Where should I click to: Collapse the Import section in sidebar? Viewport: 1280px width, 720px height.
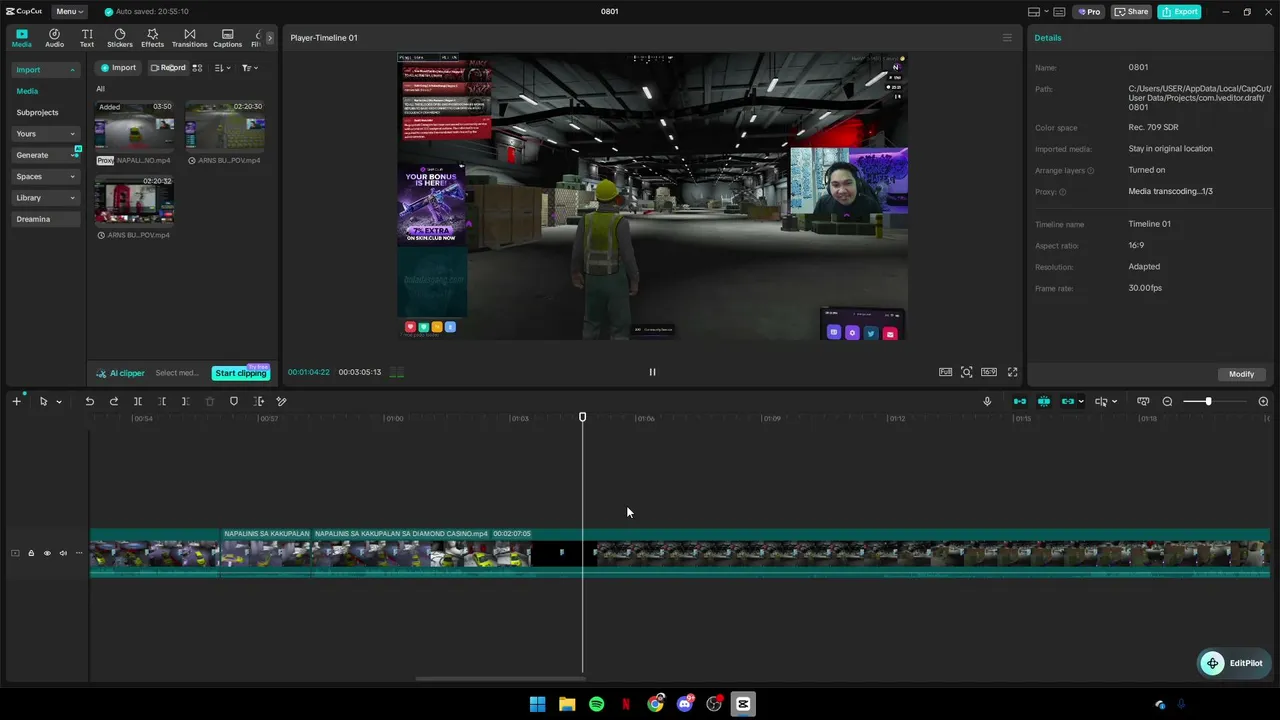[x=72, y=70]
